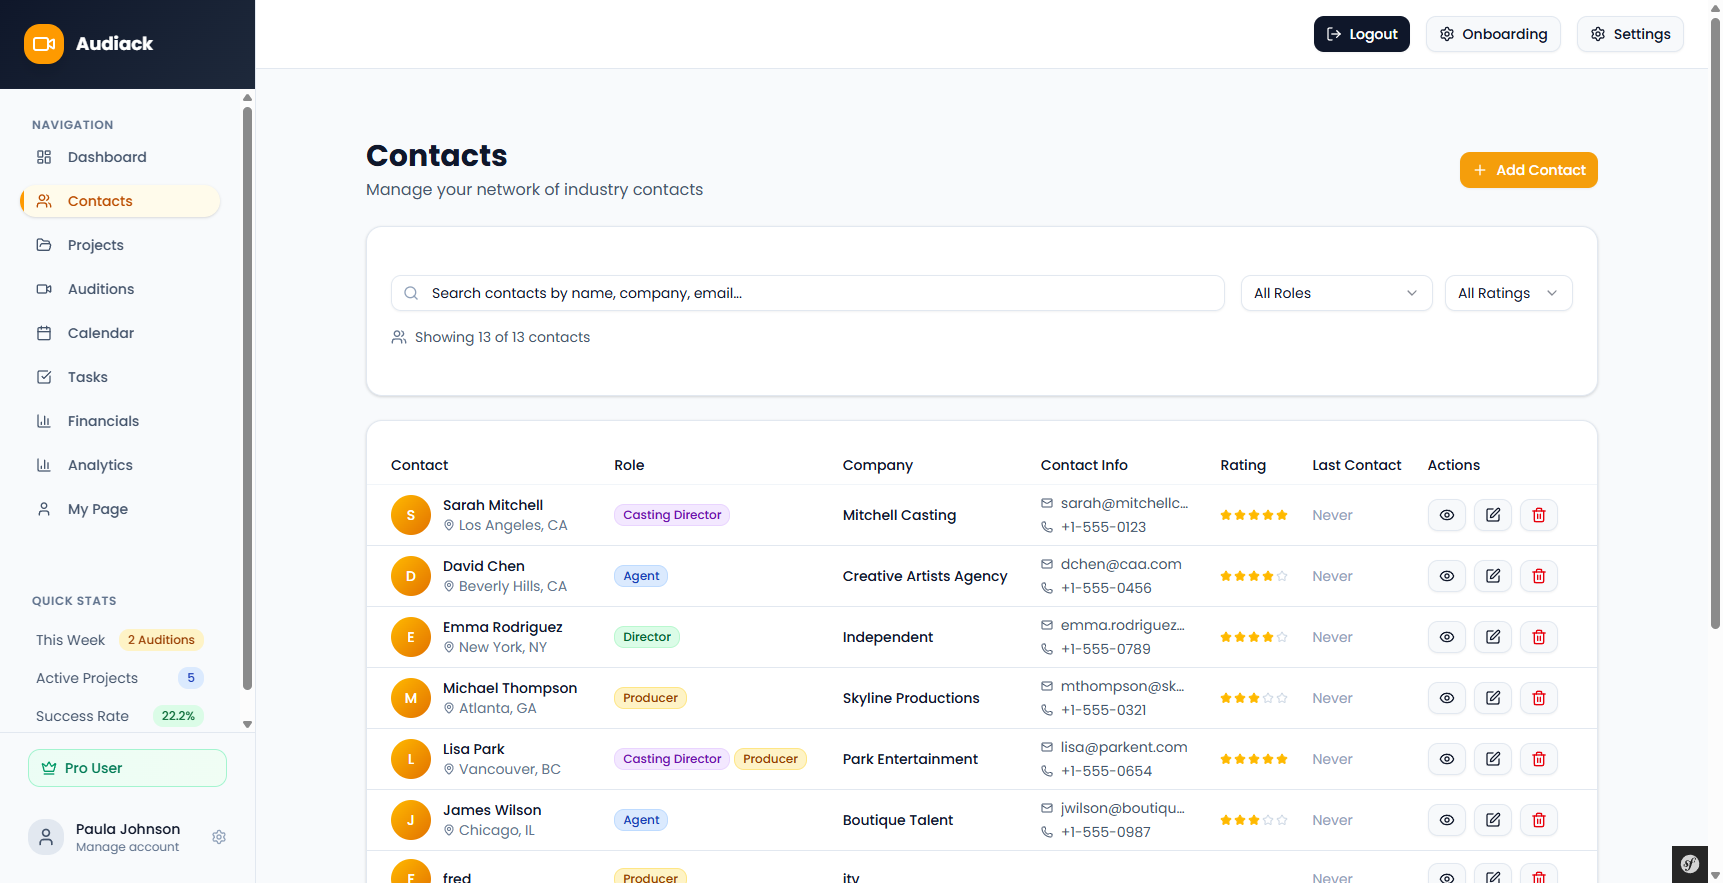
Task: Click the trash icon for Lisa Park
Action: coord(1538,759)
